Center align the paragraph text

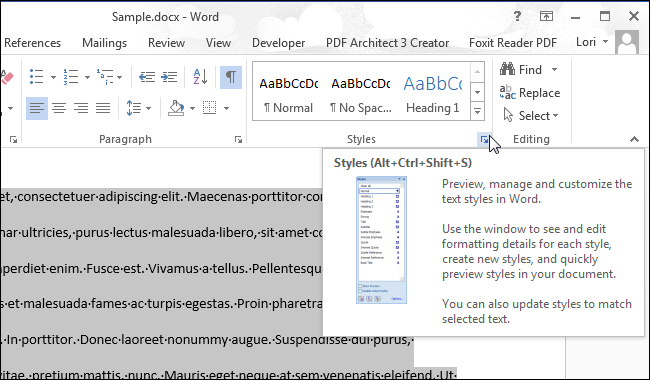click(59, 108)
